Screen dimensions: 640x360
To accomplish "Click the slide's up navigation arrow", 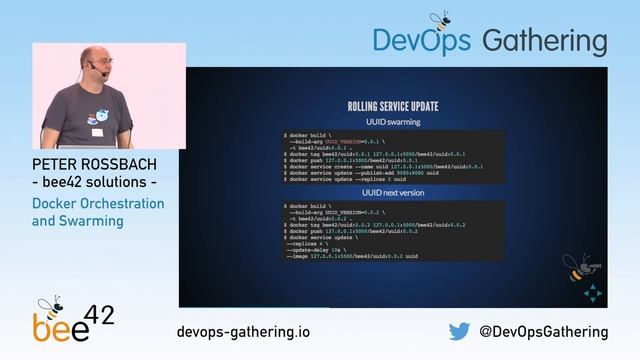I will coord(593,287).
